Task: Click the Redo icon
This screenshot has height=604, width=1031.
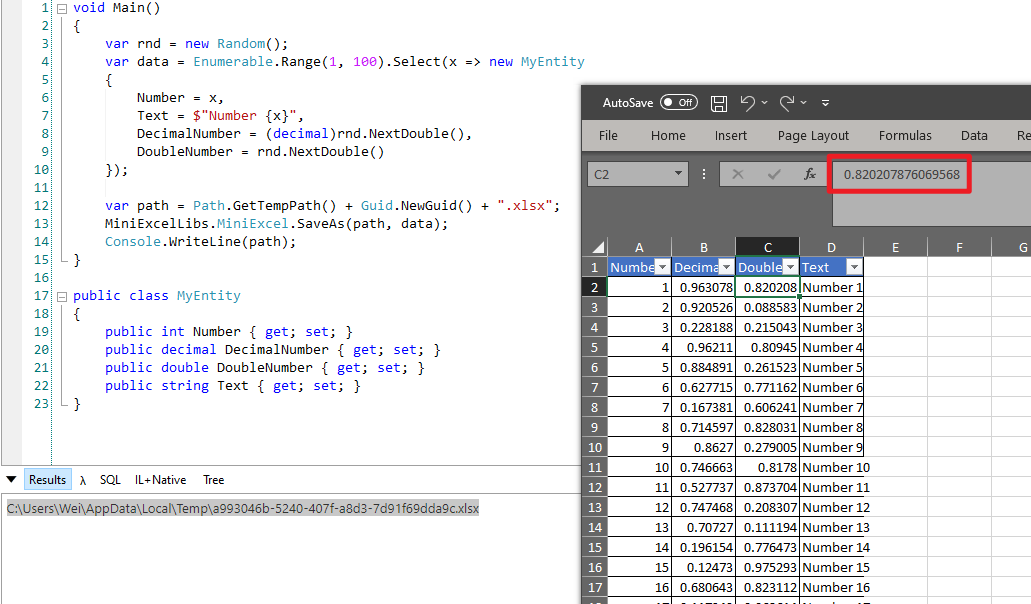Action: tap(789, 102)
